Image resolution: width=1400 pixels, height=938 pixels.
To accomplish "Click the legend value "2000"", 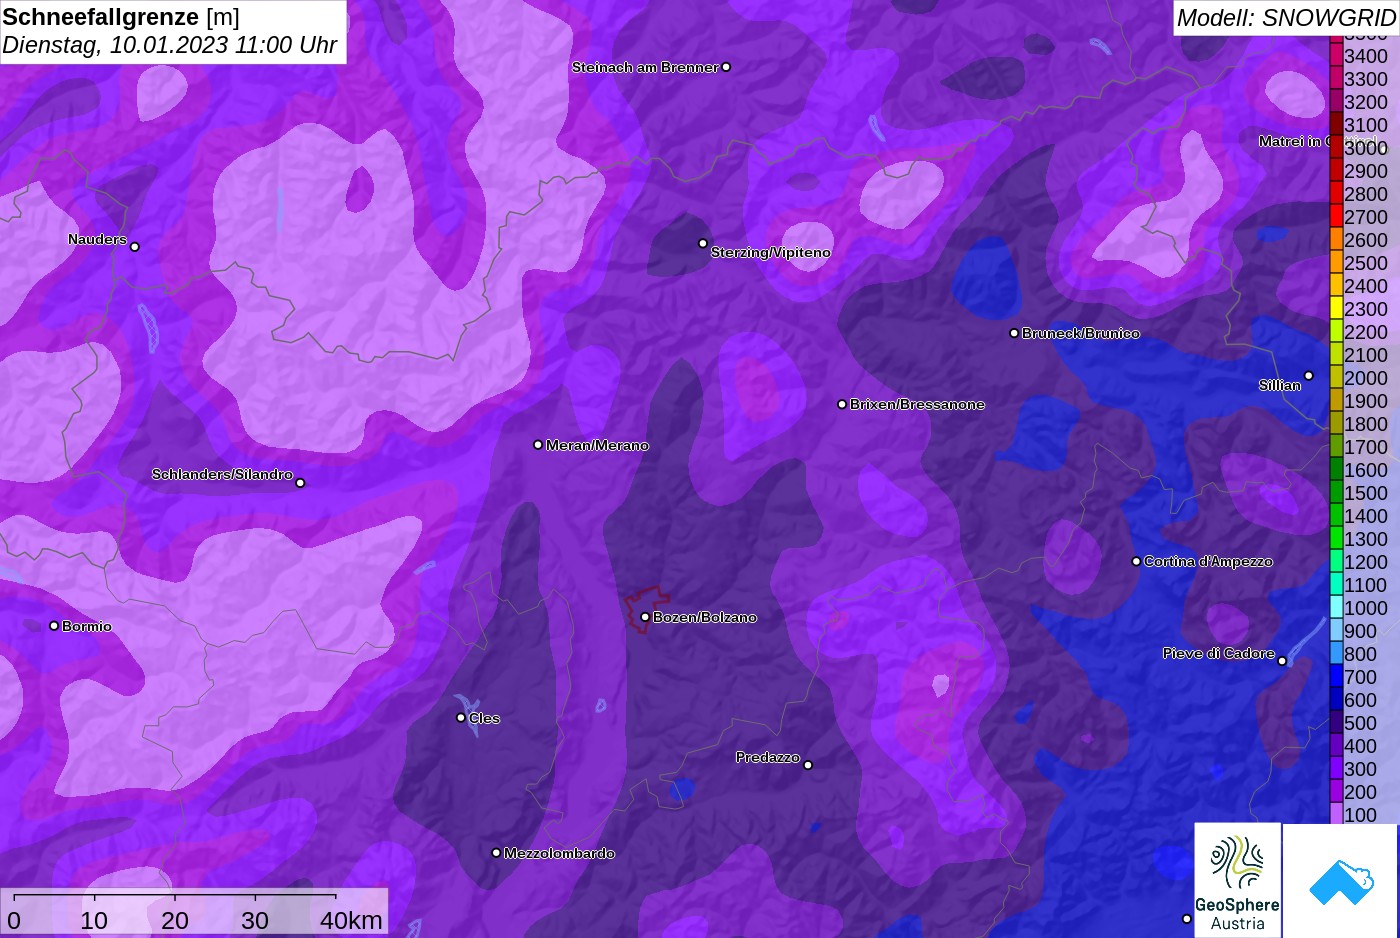I will coord(1366,378).
